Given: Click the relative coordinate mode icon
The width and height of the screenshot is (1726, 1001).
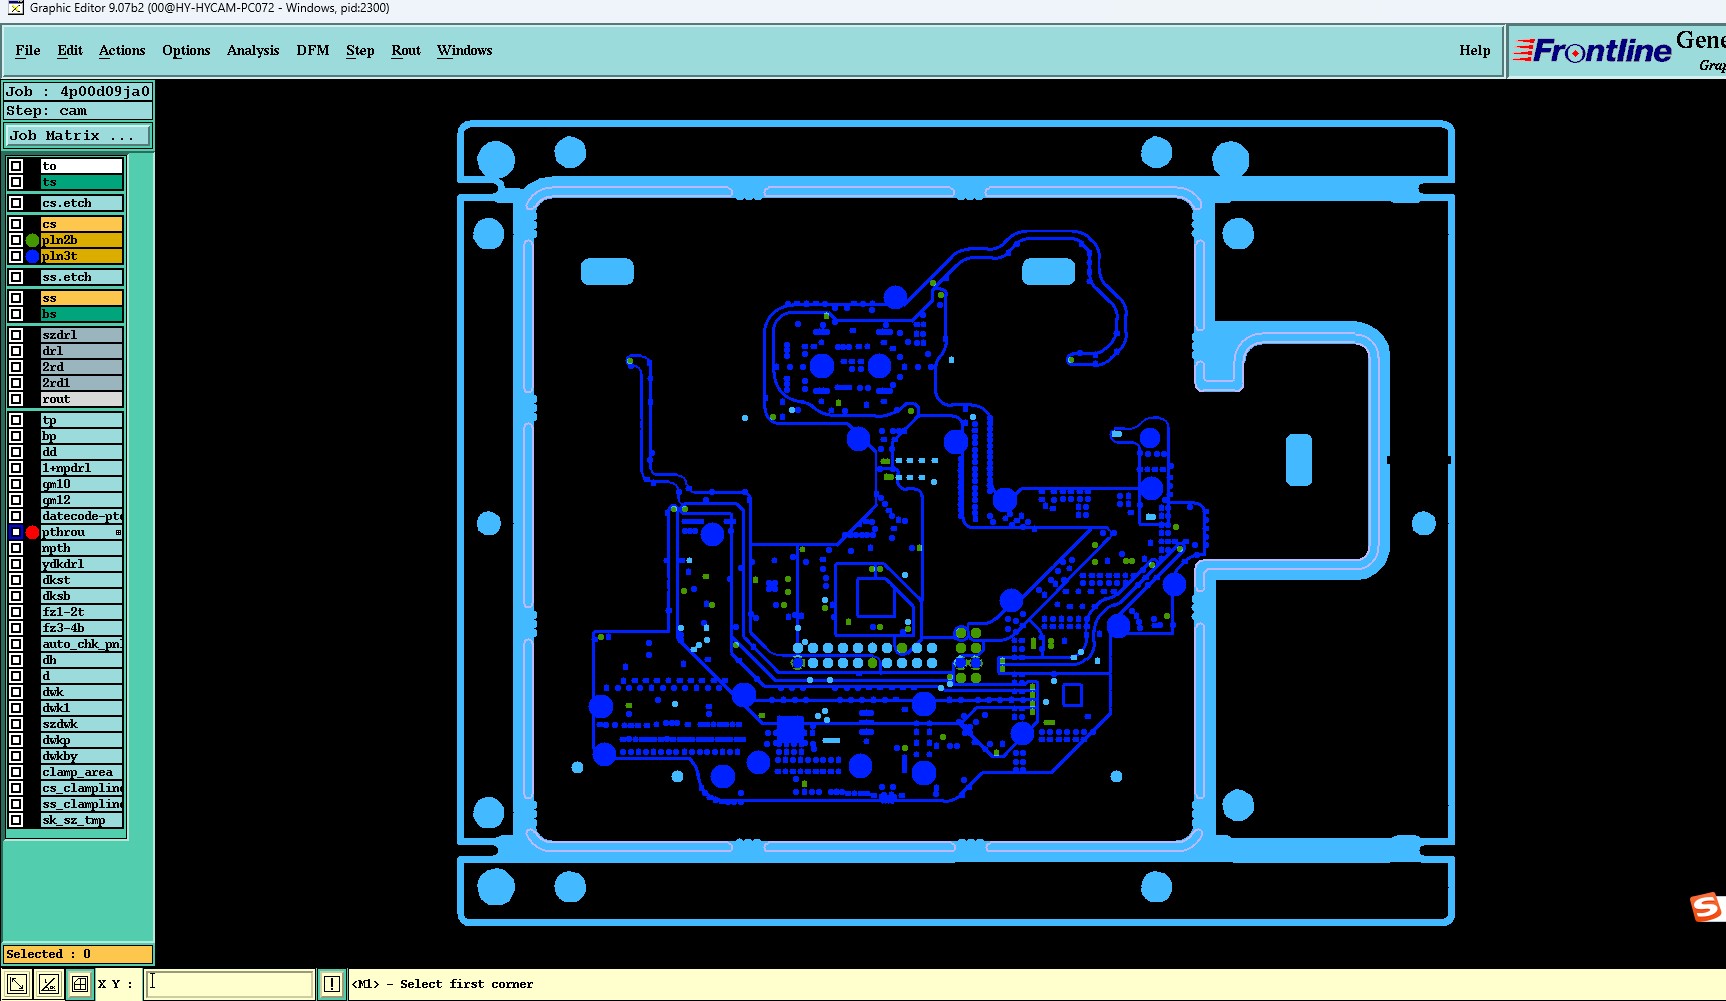Looking at the screenshot, I should pos(49,984).
